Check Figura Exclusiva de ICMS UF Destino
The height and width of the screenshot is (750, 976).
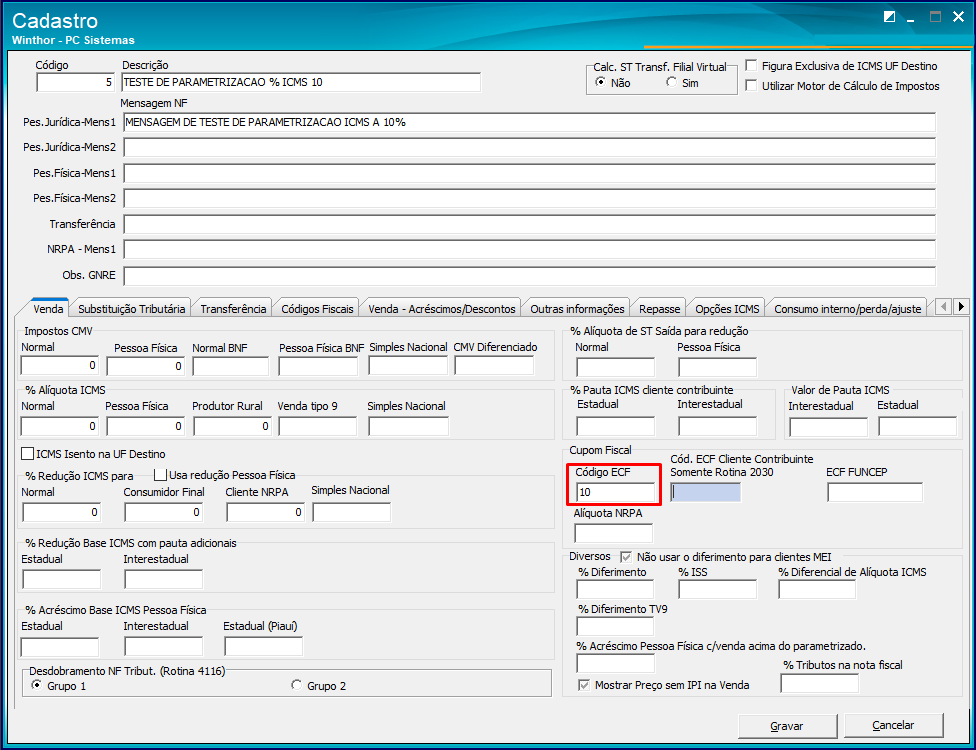pyautogui.click(x=751, y=65)
